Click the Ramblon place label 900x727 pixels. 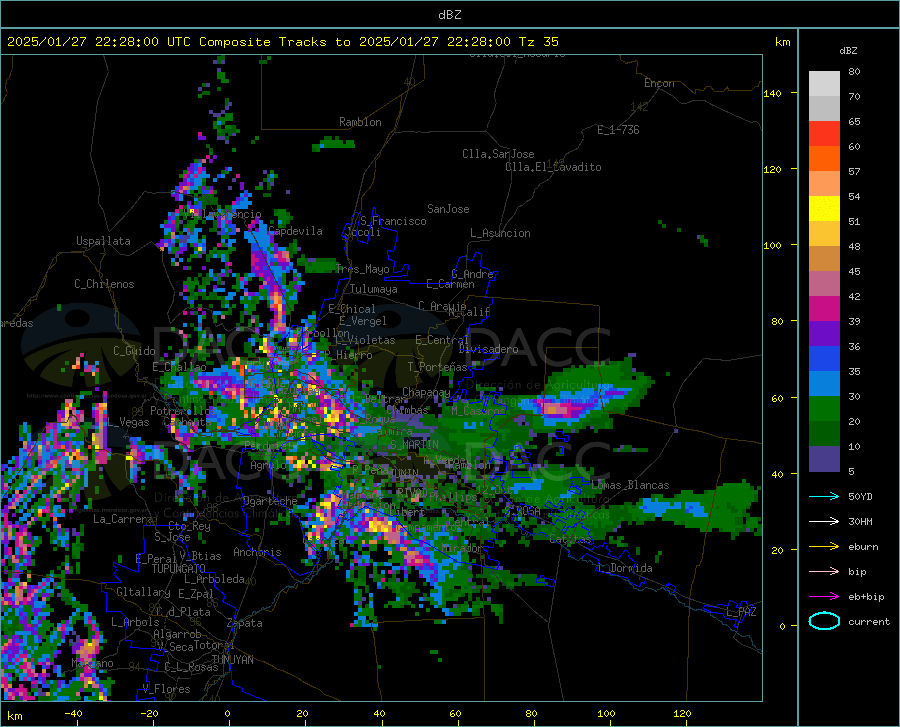(x=360, y=122)
